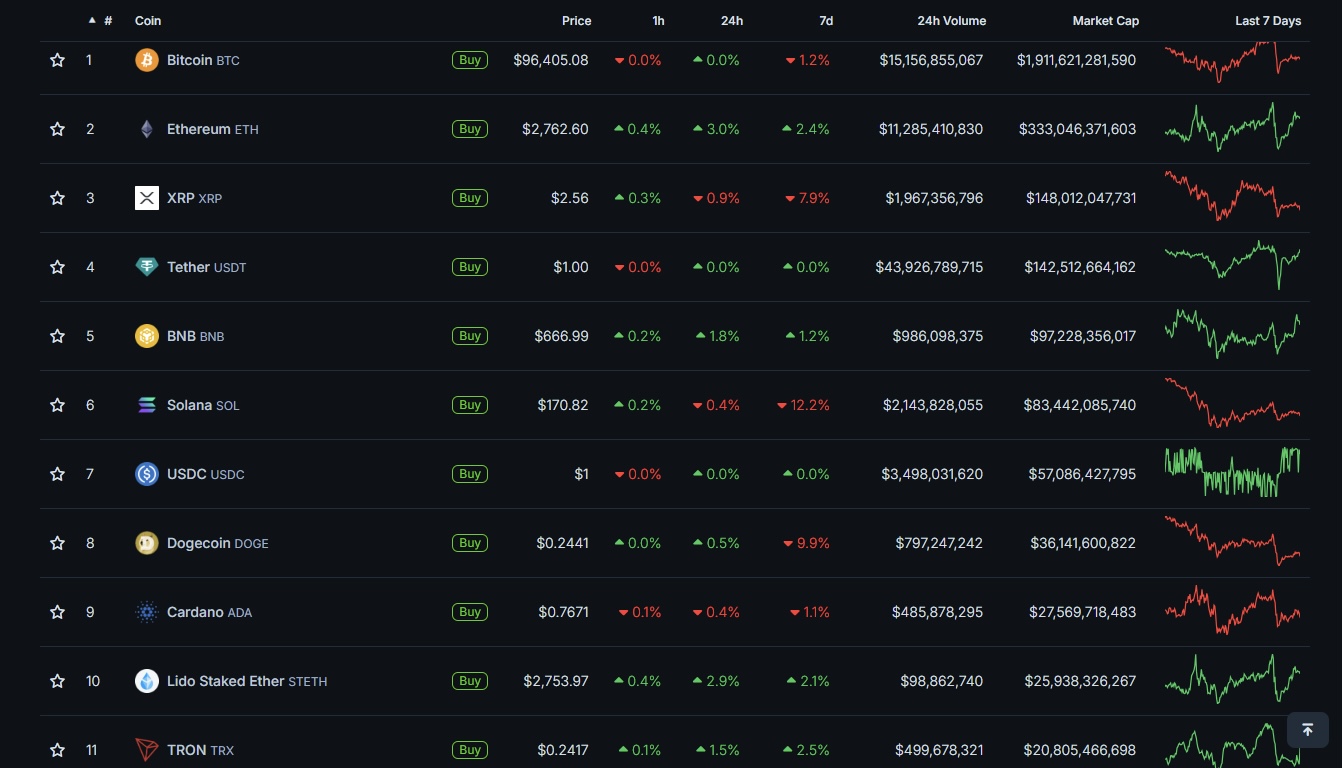Sort by the Coin column header
This screenshot has height=768, width=1342.
click(x=148, y=20)
